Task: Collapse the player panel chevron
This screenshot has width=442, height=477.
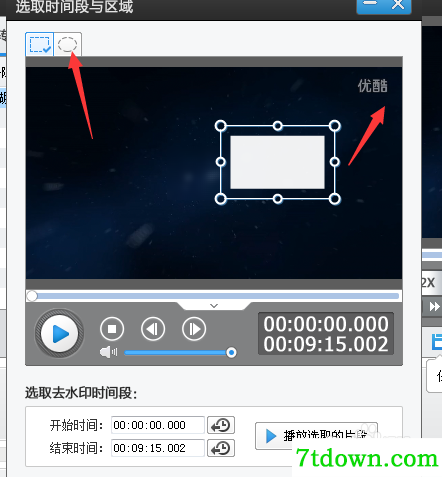Action: click(214, 305)
